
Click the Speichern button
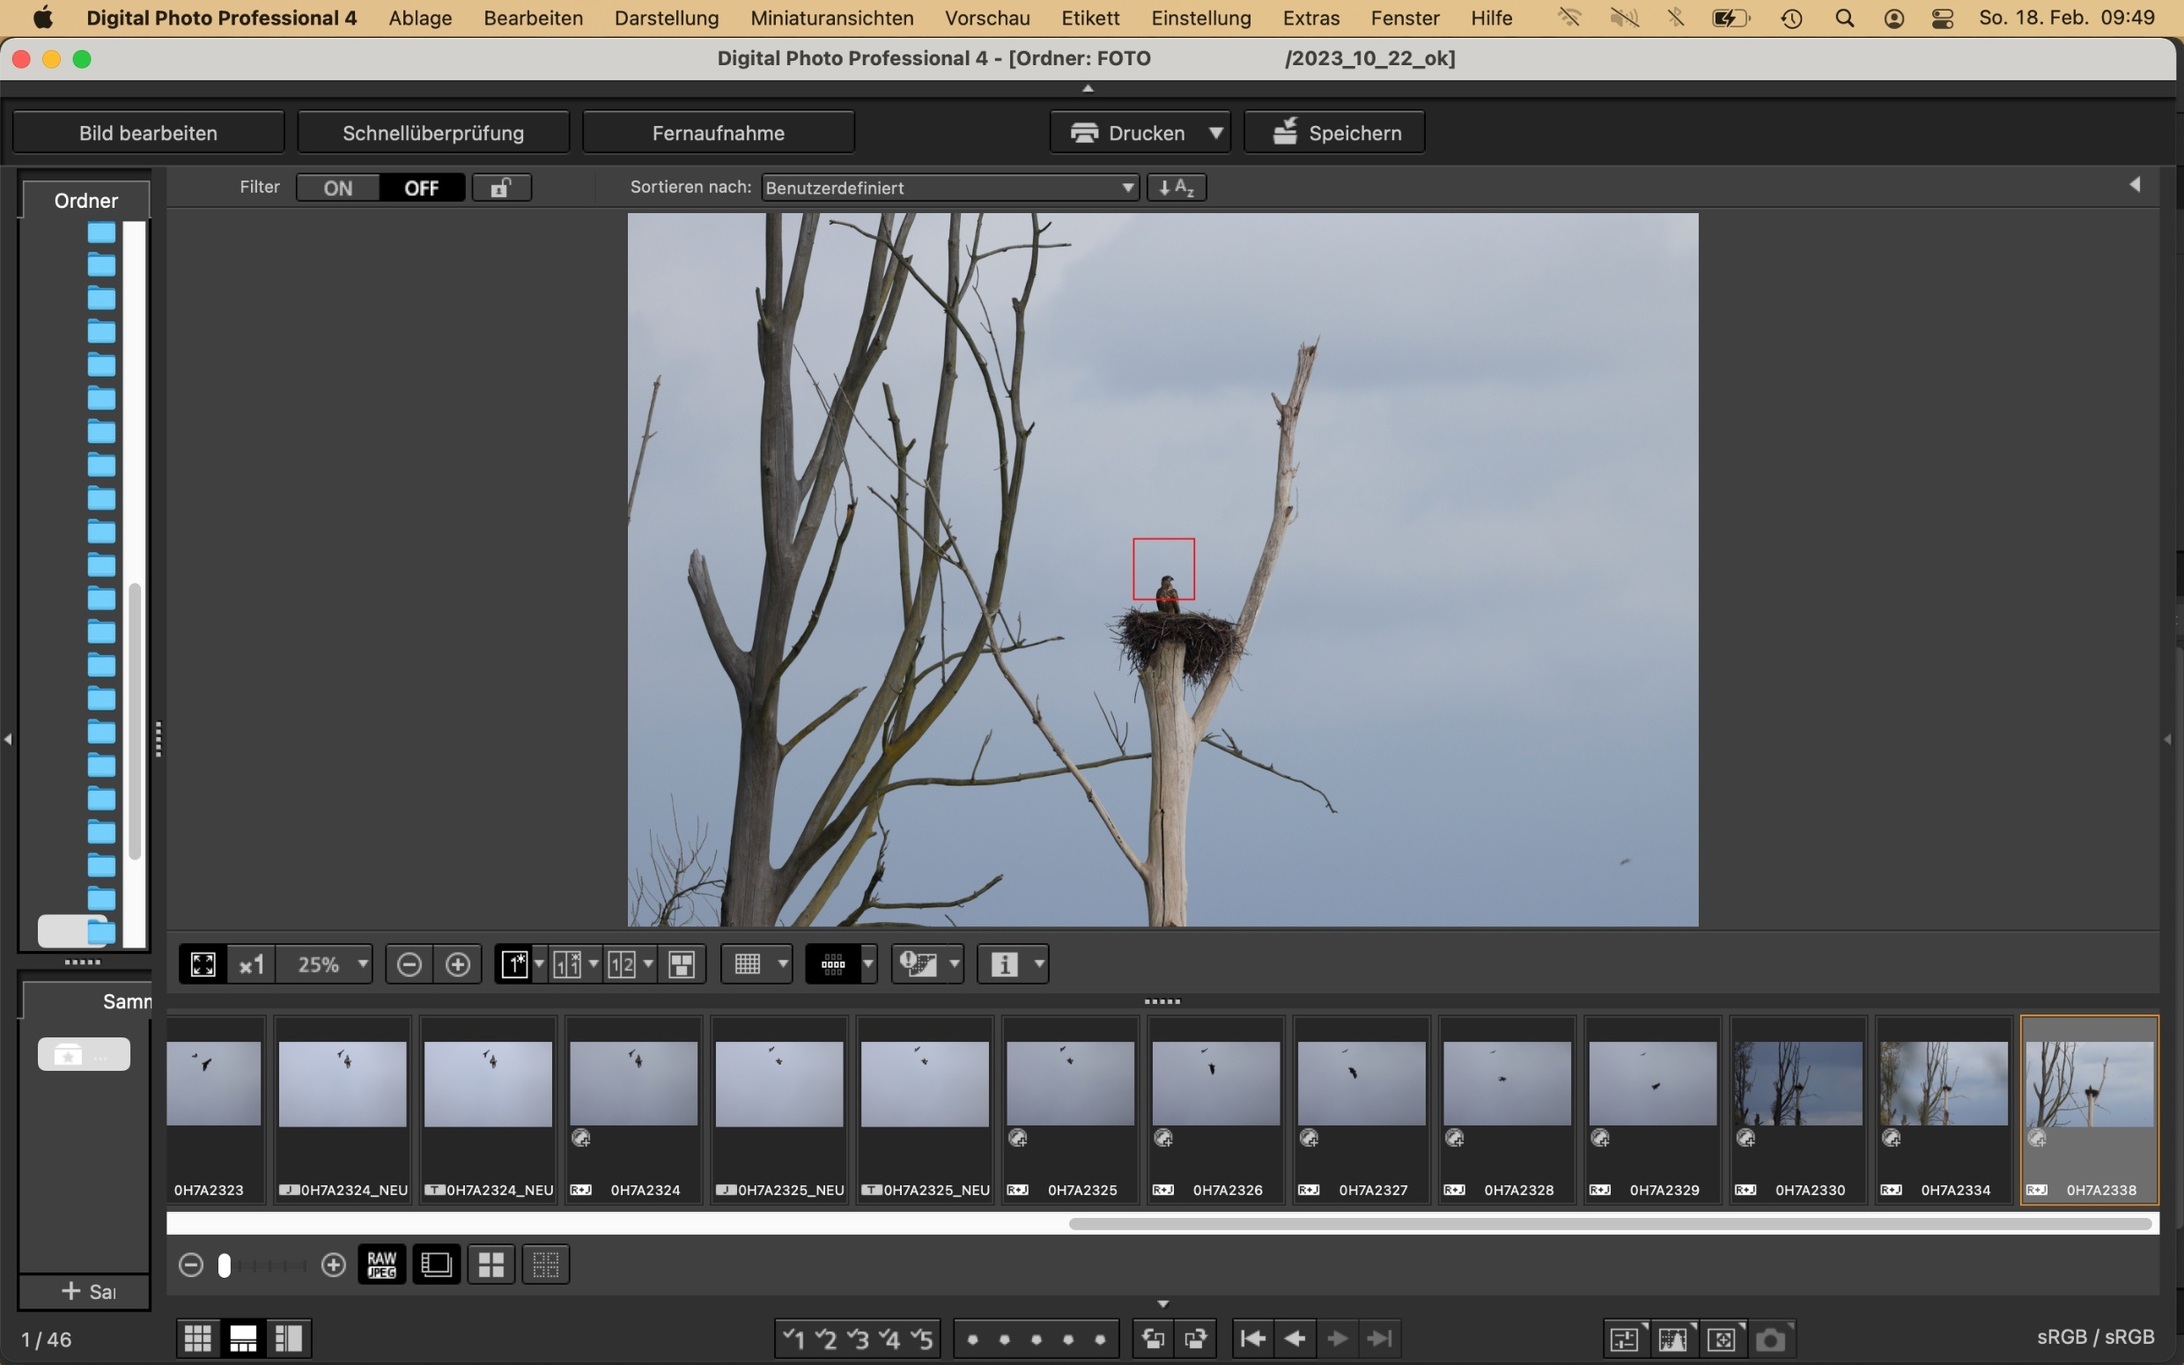(1334, 133)
